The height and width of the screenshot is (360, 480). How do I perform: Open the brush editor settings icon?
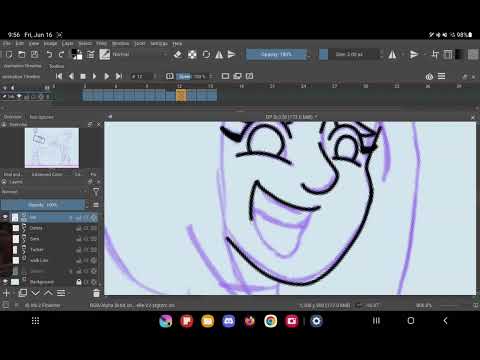coord(91,54)
